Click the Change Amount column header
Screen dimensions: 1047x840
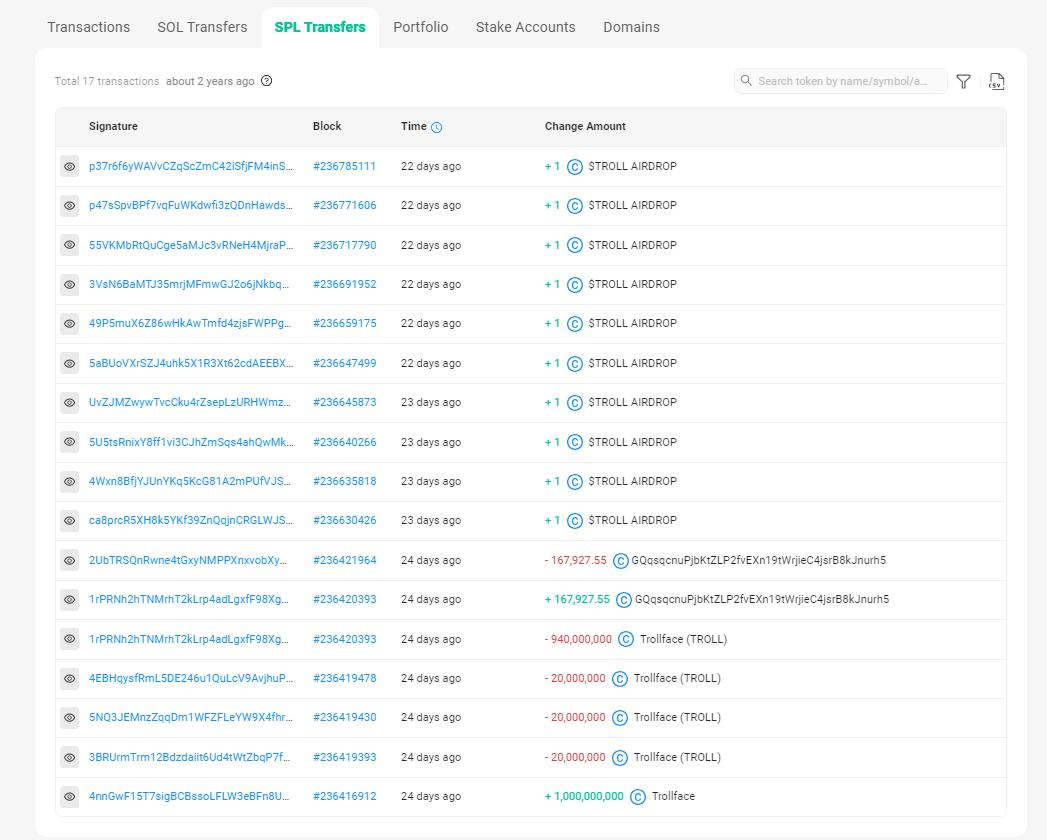[586, 126]
